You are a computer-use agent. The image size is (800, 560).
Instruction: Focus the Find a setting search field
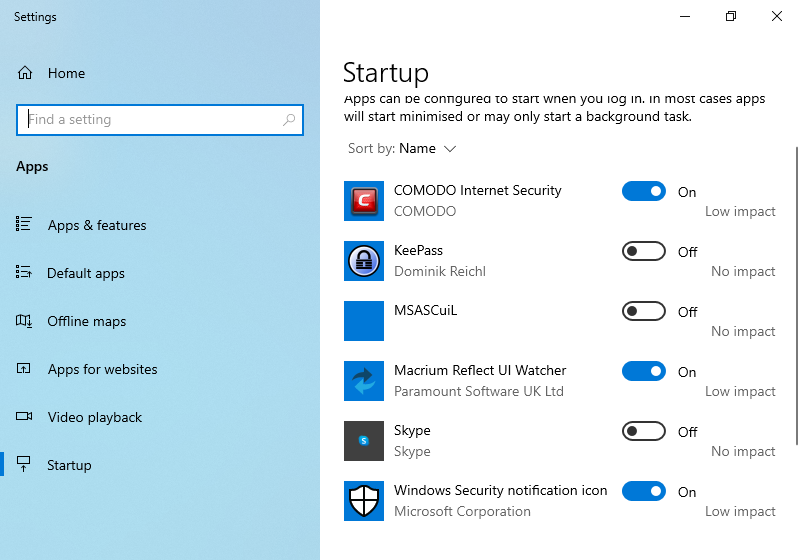coord(160,120)
